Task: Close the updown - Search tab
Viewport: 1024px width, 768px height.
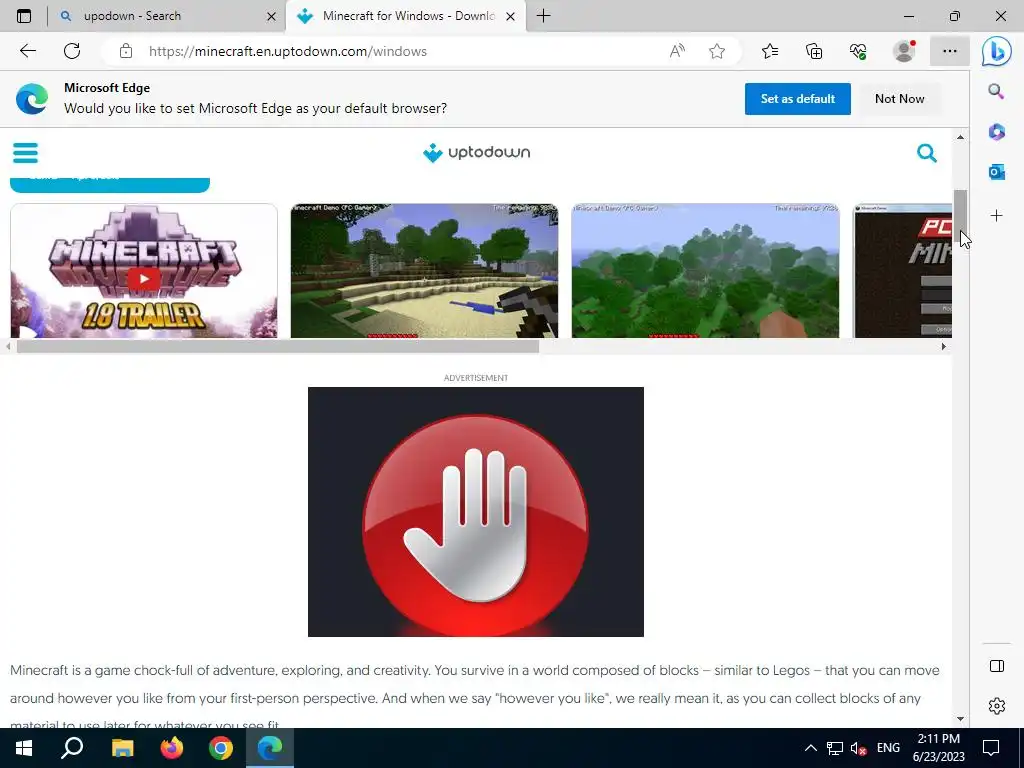Action: point(272,16)
